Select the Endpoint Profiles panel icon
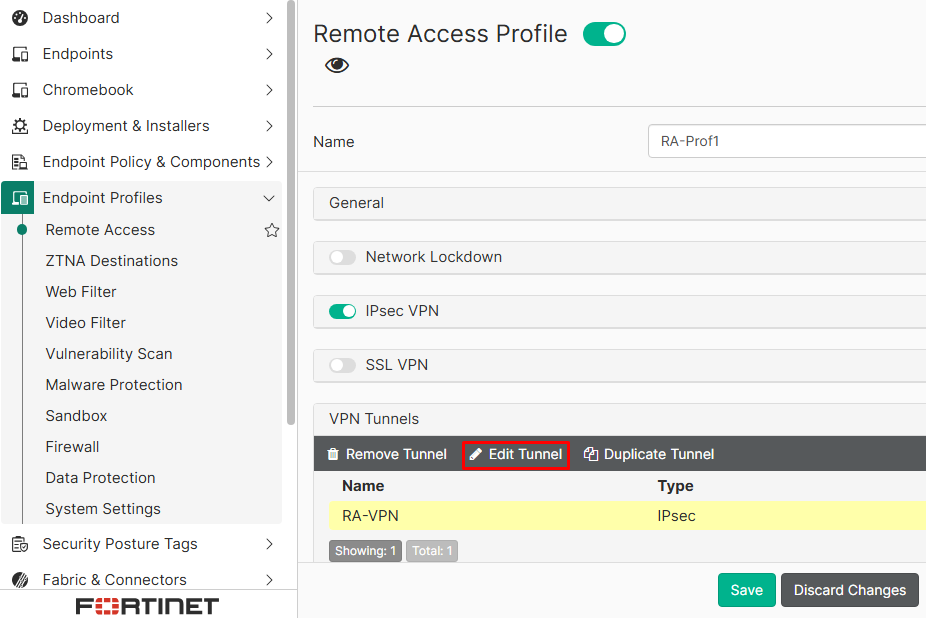The image size is (926, 618). (x=17, y=197)
